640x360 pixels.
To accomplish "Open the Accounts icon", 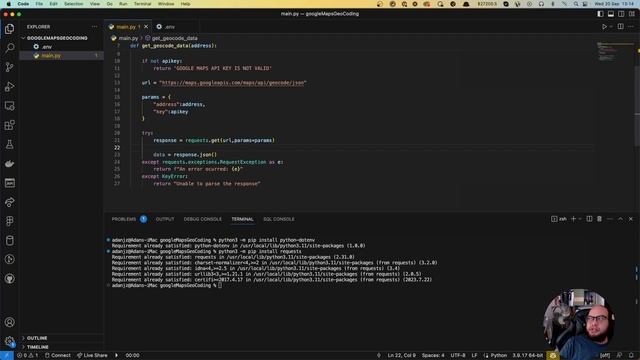I will pyautogui.click(x=9, y=322).
